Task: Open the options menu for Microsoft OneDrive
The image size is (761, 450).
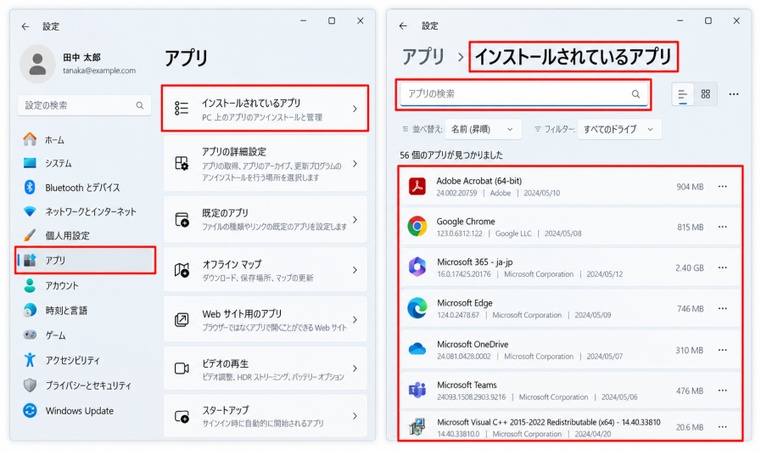Action: [723, 350]
